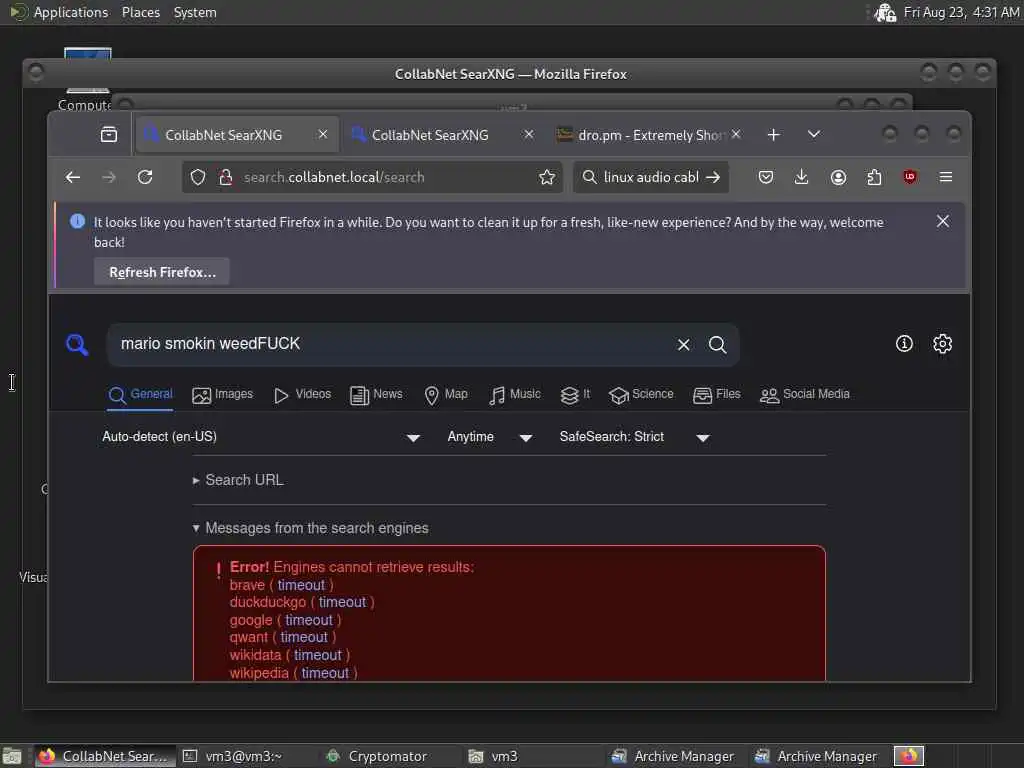This screenshot has width=1024, height=768.
Task: Open the SearXNG about info icon
Action: [904, 344]
